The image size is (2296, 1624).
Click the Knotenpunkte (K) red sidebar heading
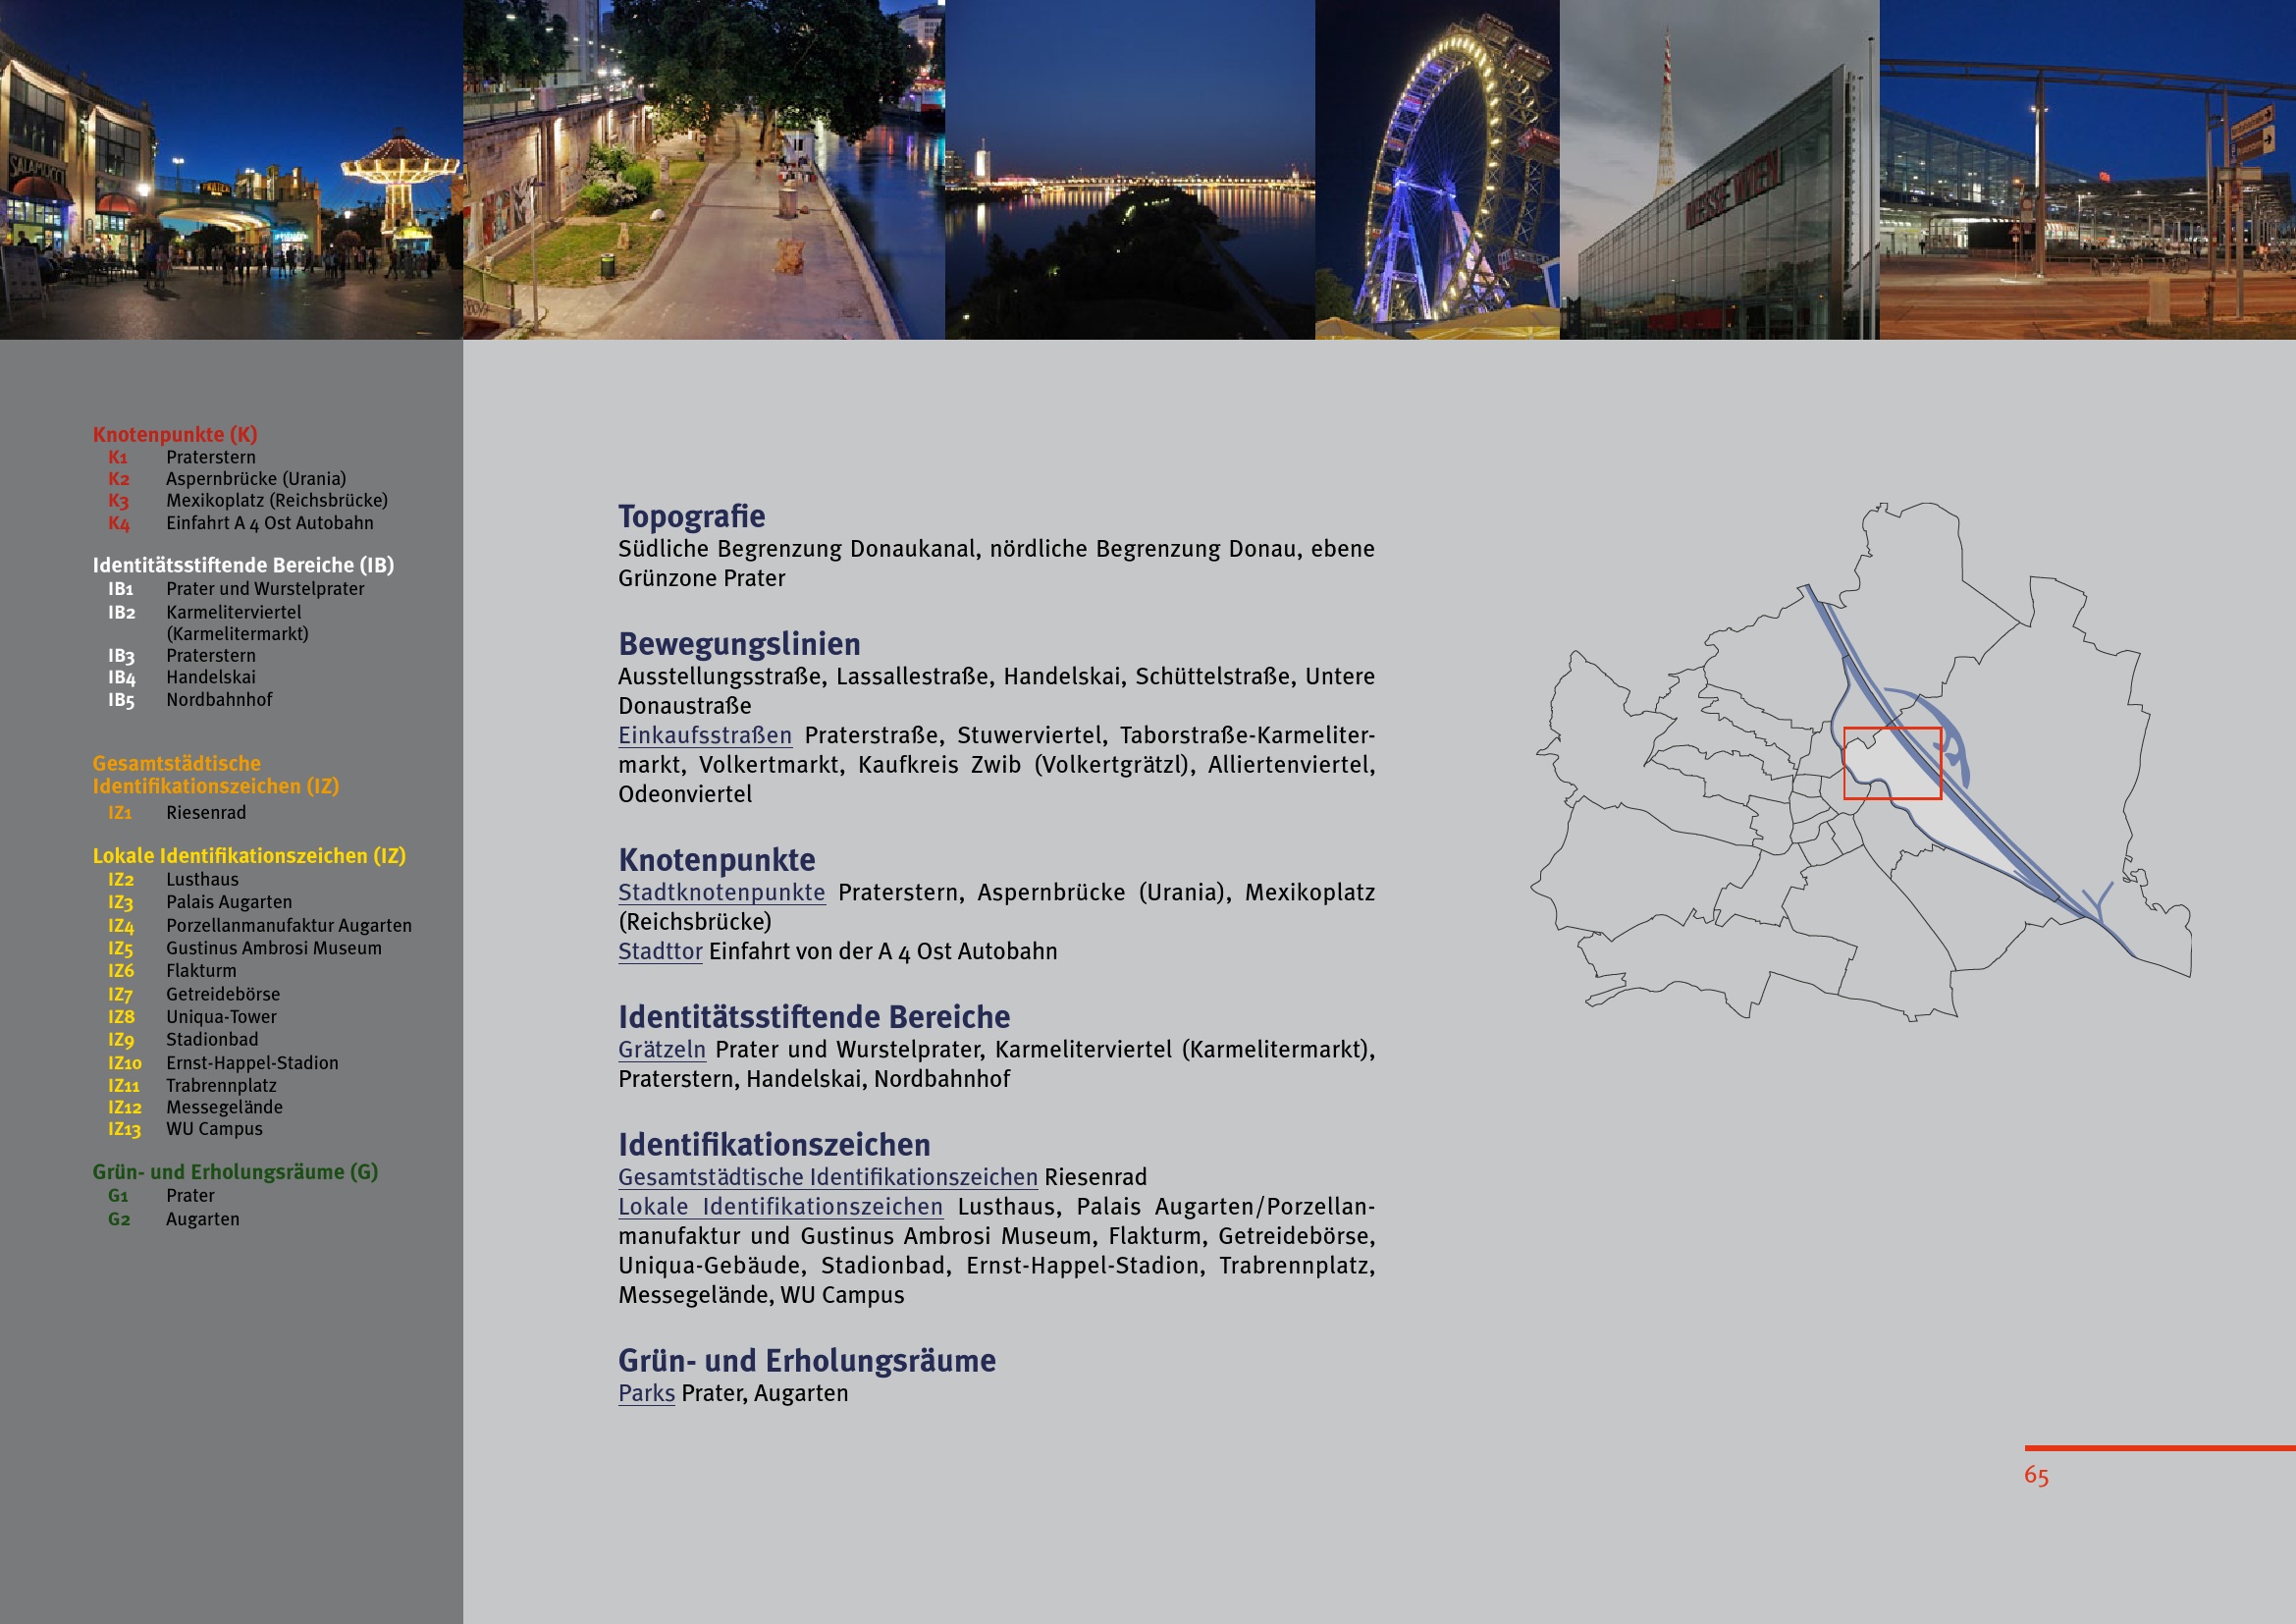click(x=175, y=434)
